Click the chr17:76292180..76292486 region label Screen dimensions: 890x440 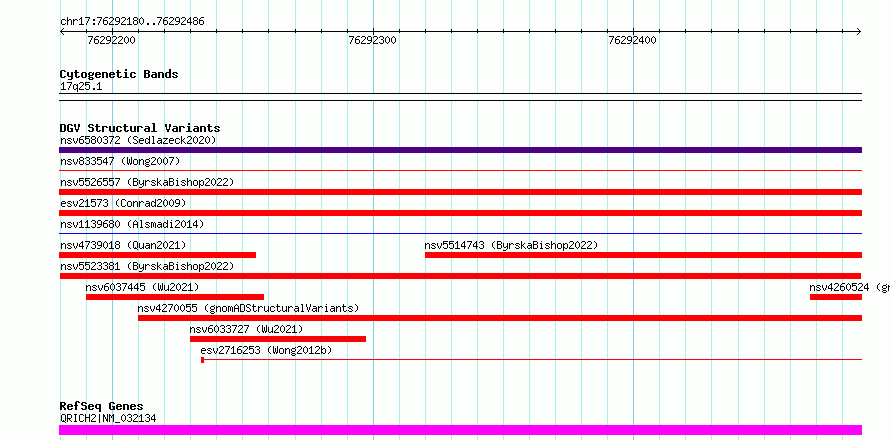click(x=132, y=22)
